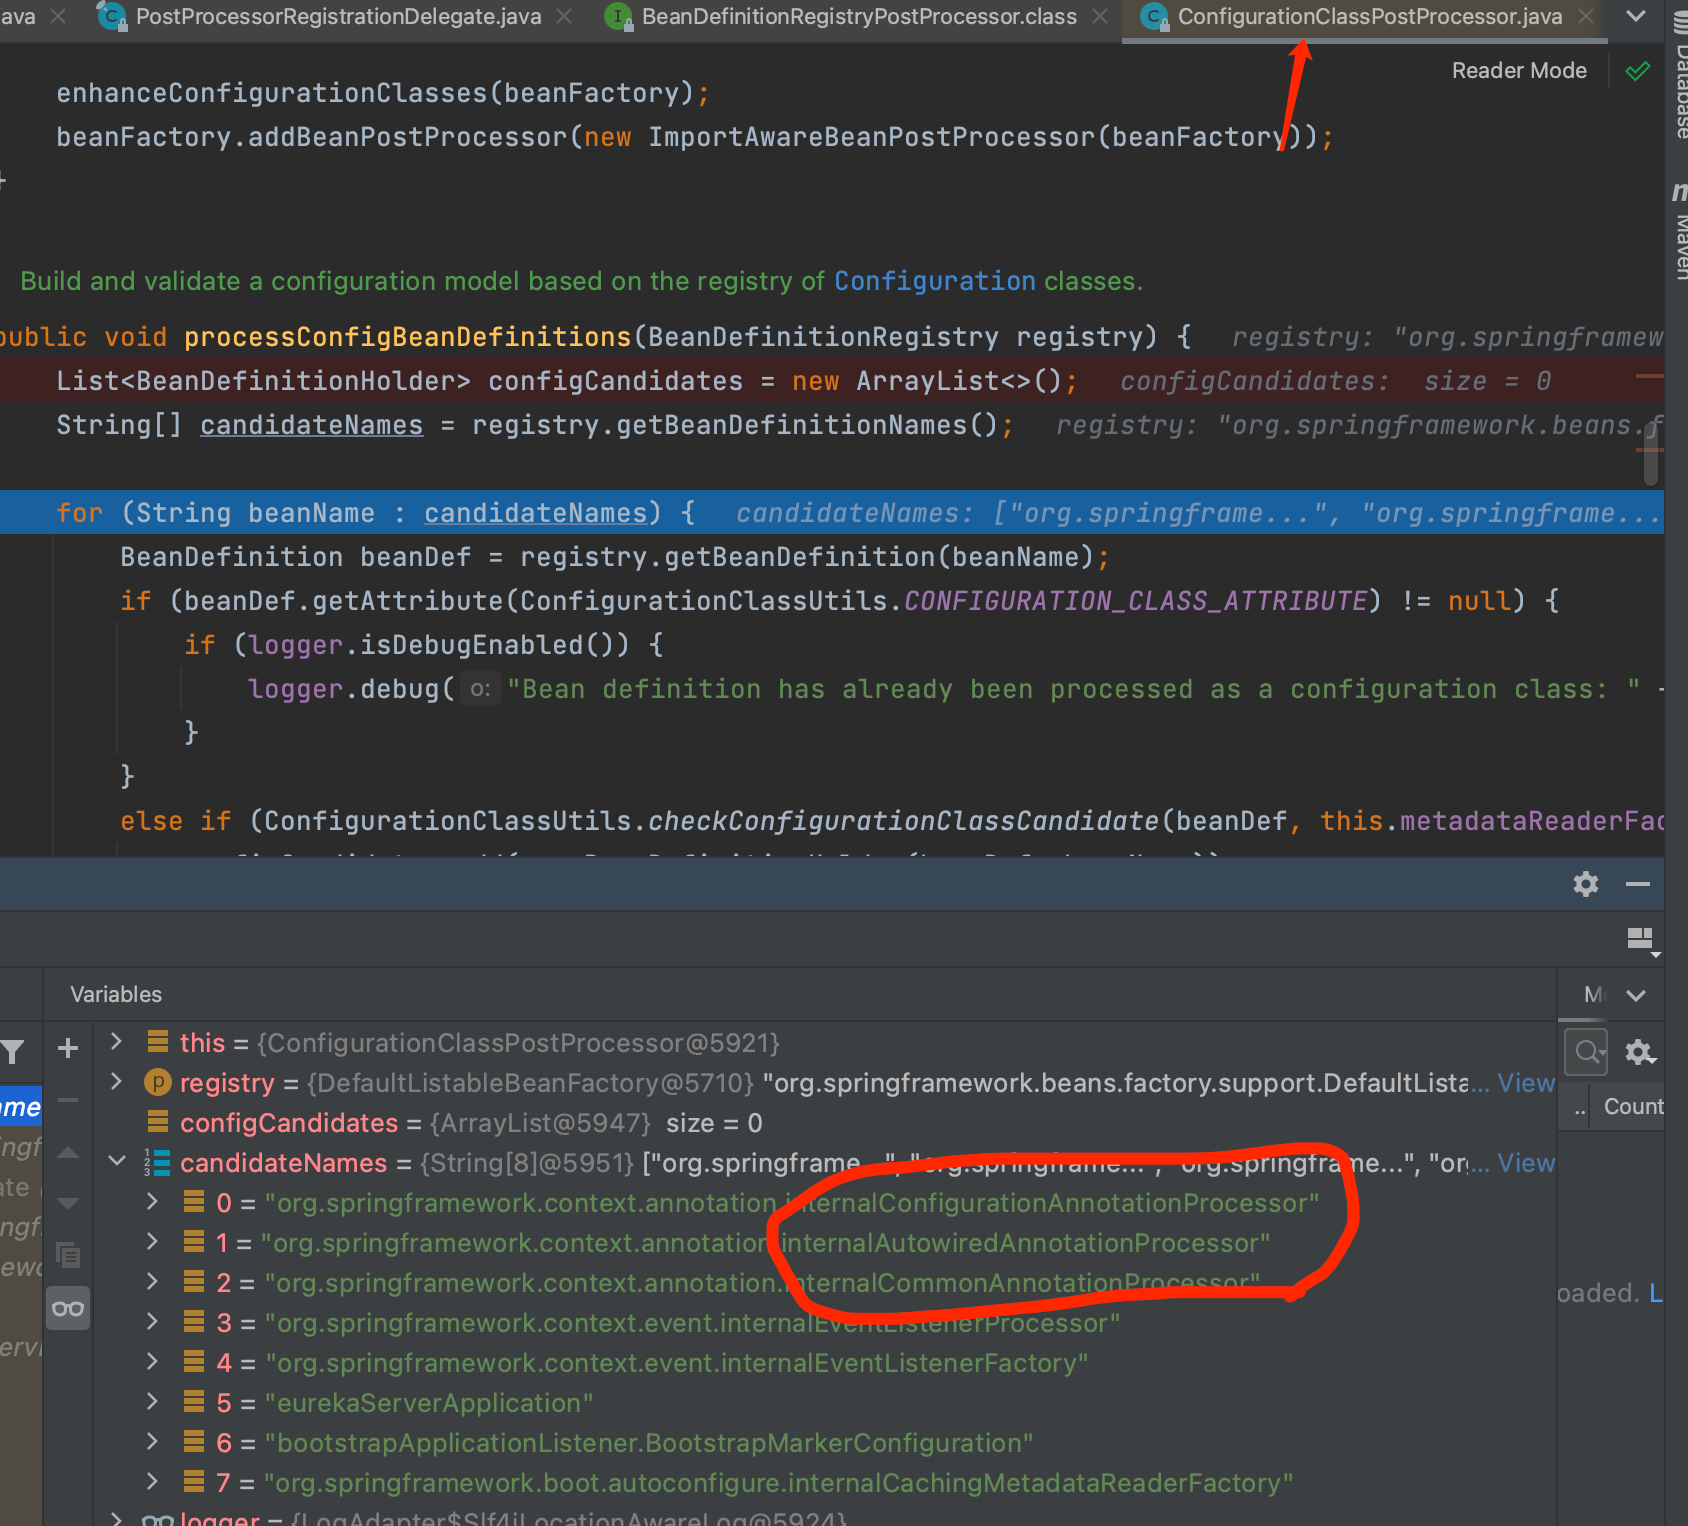Click duplicate watch copy icon
This screenshot has height=1526, width=1688.
68,1255
